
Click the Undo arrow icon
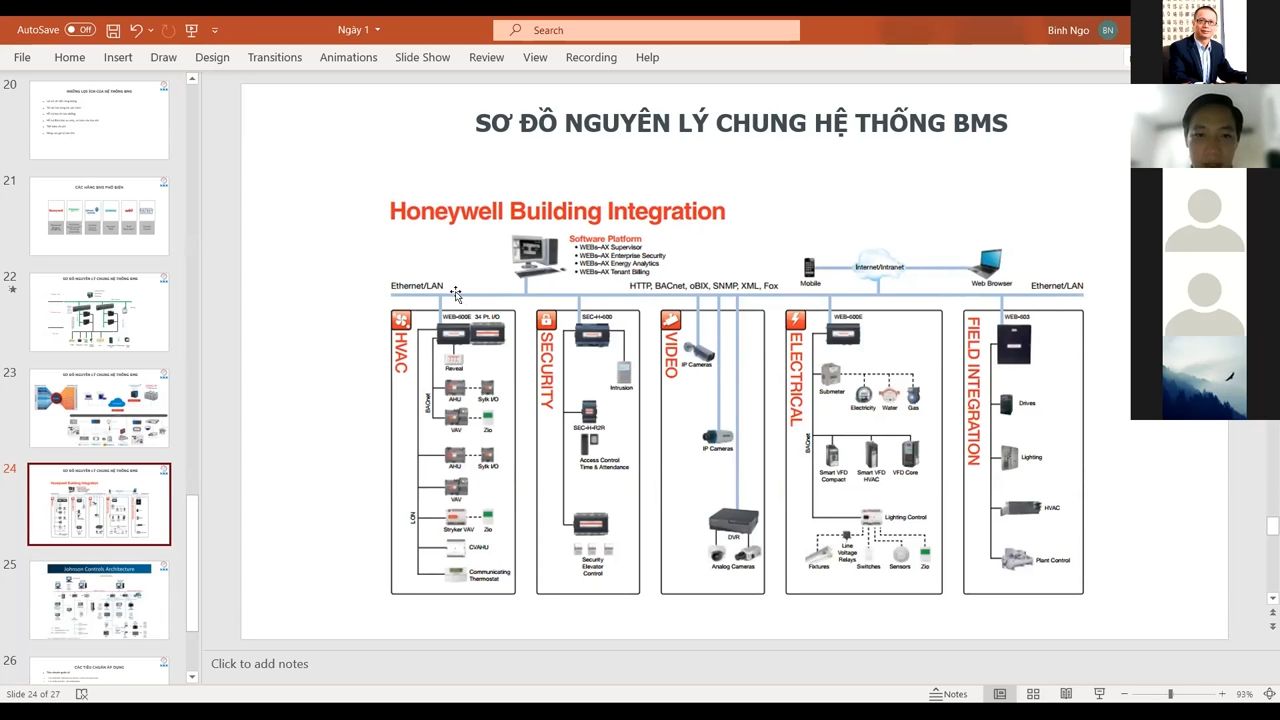pyautogui.click(x=136, y=30)
